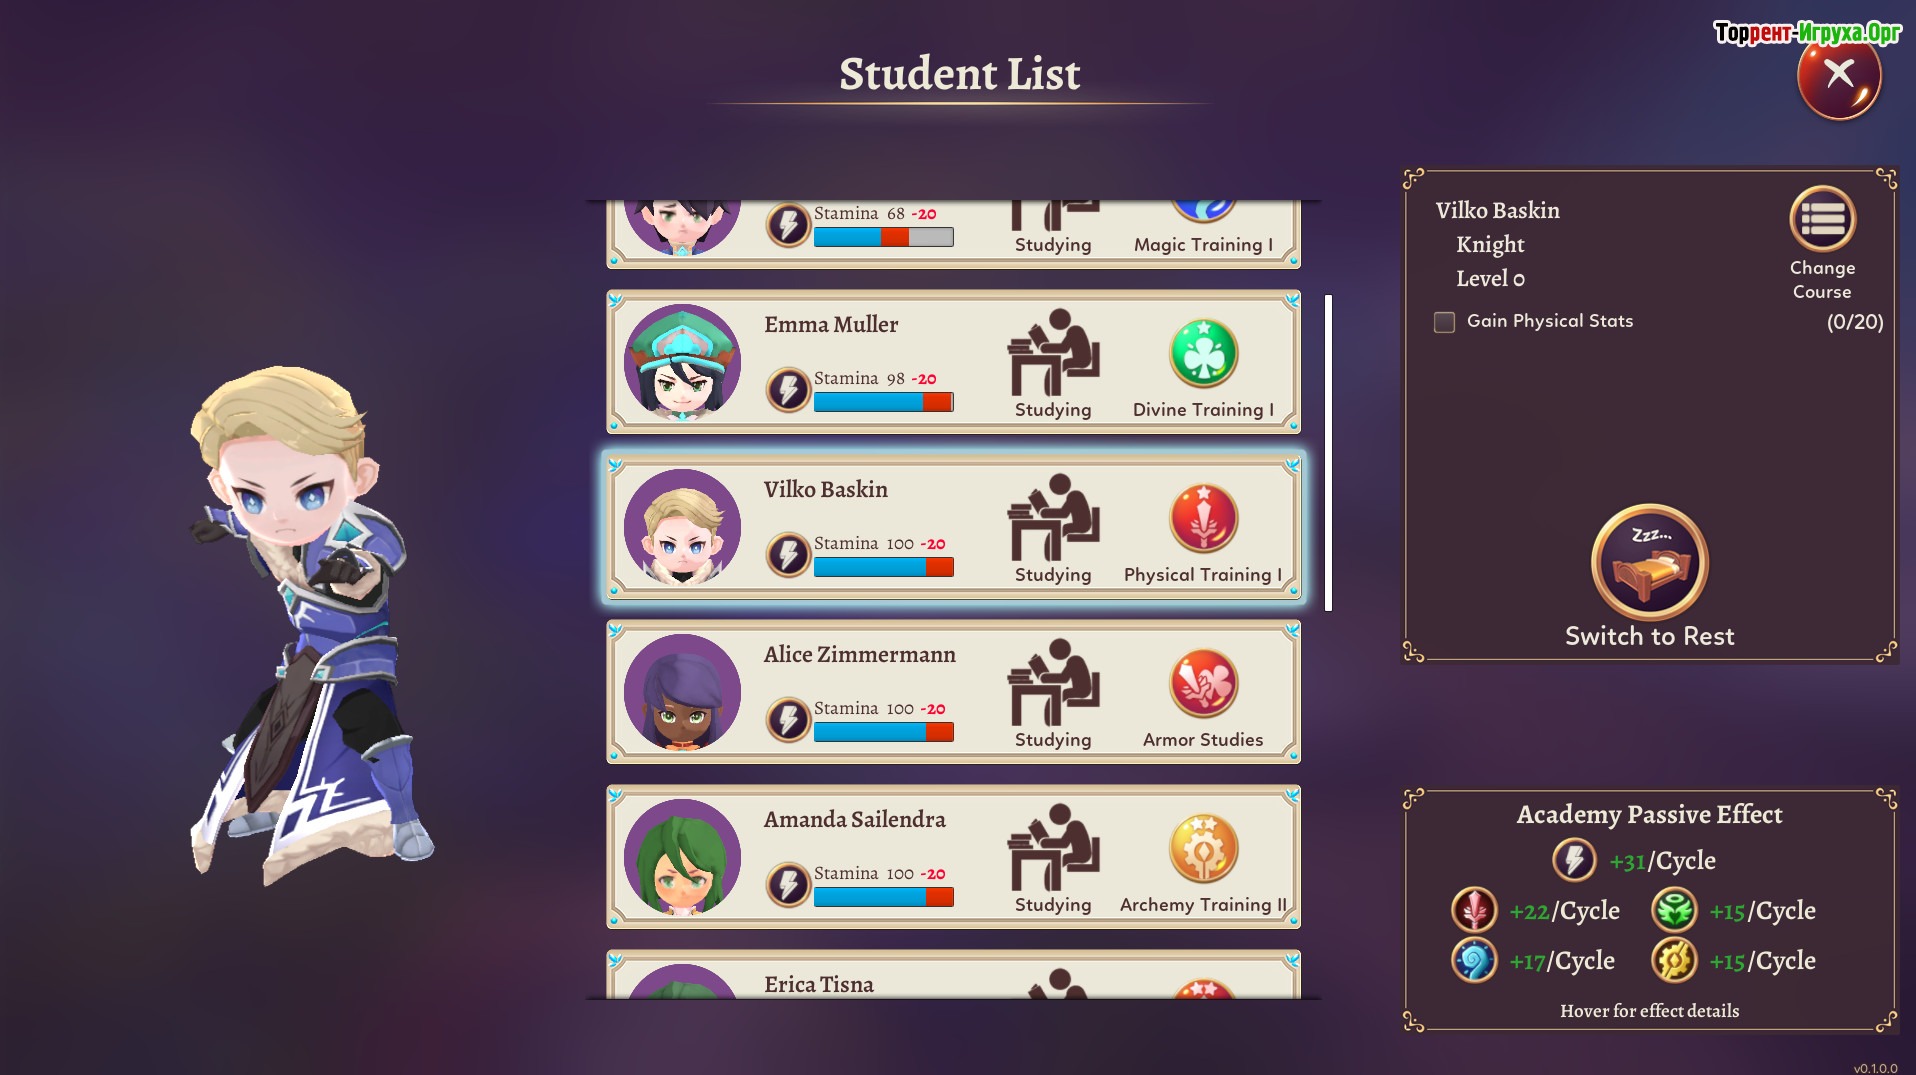Click Emma Muller's Studying desk icon
This screenshot has width=1916, height=1075.
point(1053,352)
